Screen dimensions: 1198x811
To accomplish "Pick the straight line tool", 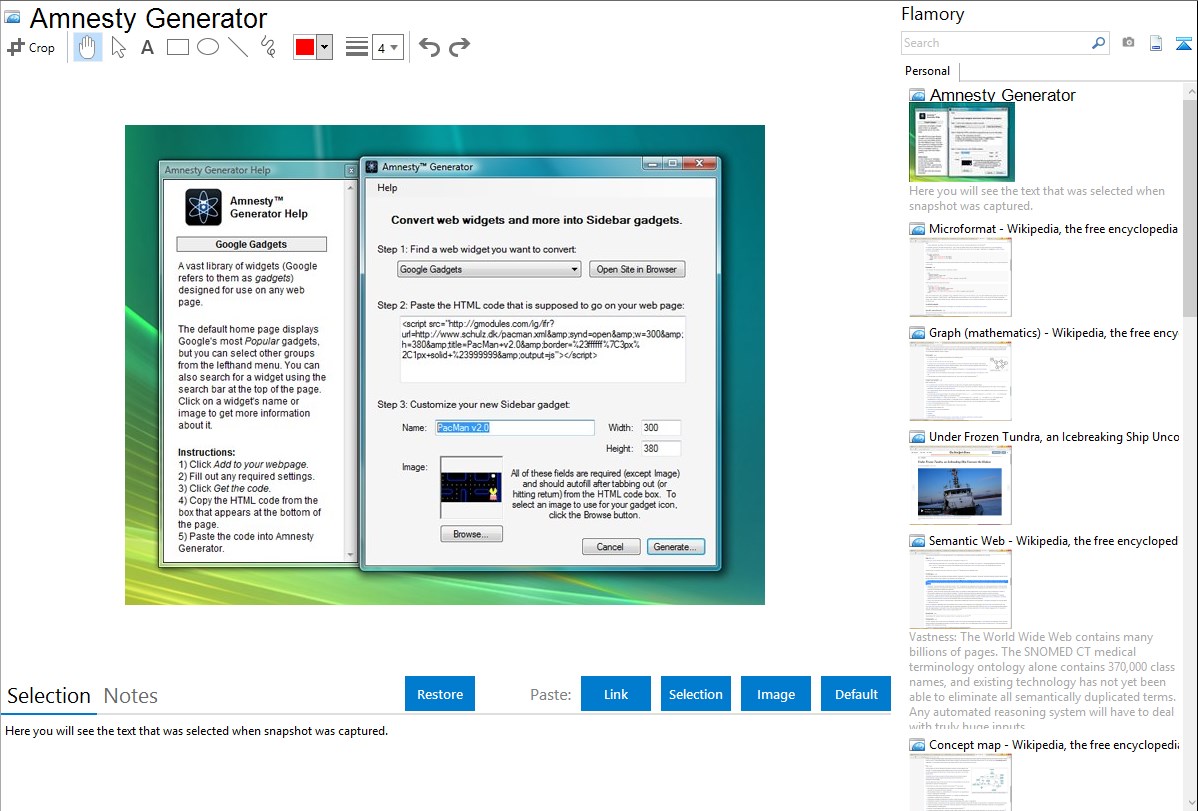I will pyautogui.click(x=238, y=47).
